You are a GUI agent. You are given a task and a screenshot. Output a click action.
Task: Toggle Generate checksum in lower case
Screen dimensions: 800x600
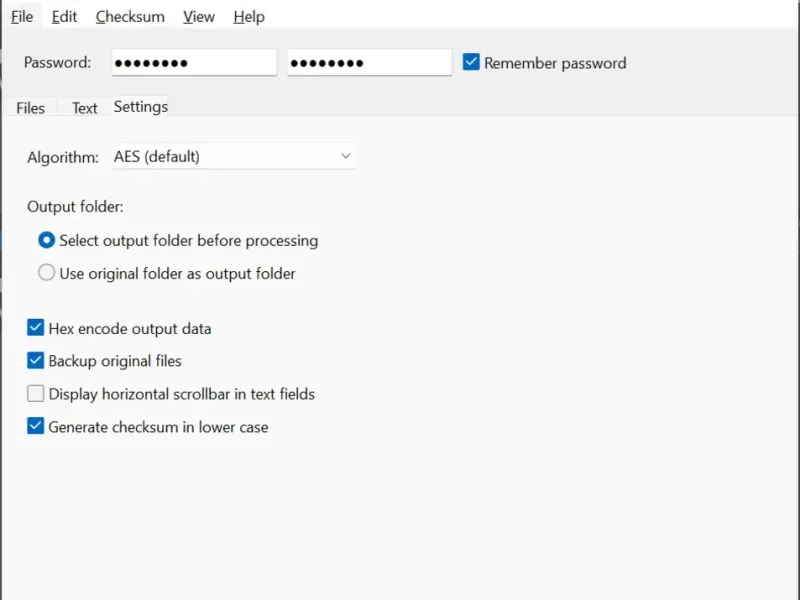[x=36, y=427]
